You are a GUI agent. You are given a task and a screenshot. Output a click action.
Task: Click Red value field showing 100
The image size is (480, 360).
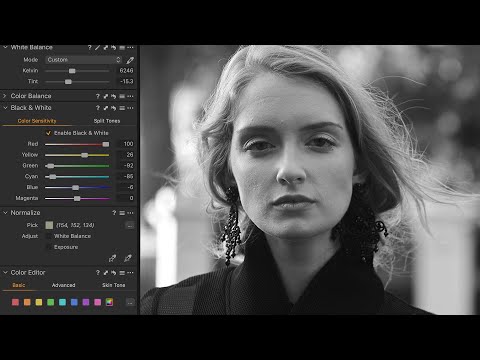pyautogui.click(x=126, y=144)
